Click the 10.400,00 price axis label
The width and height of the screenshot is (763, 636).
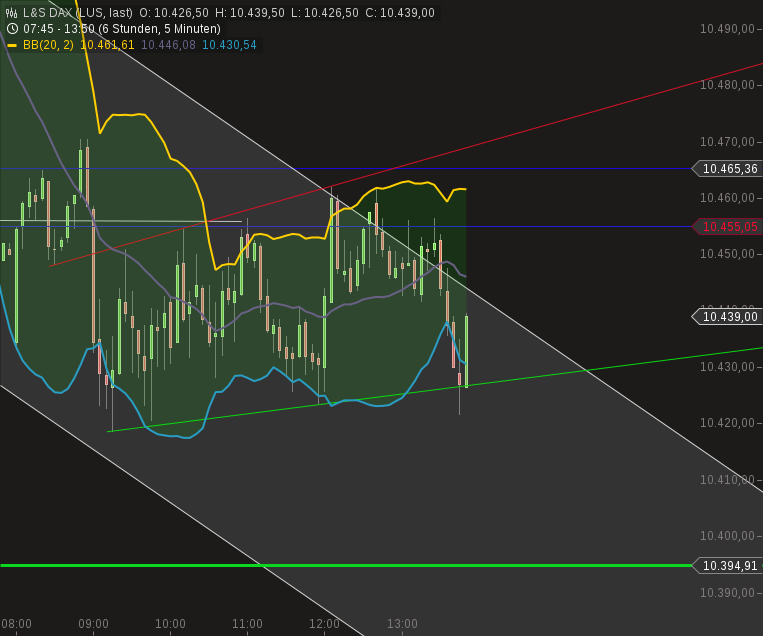pyautogui.click(x=727, y=536)
